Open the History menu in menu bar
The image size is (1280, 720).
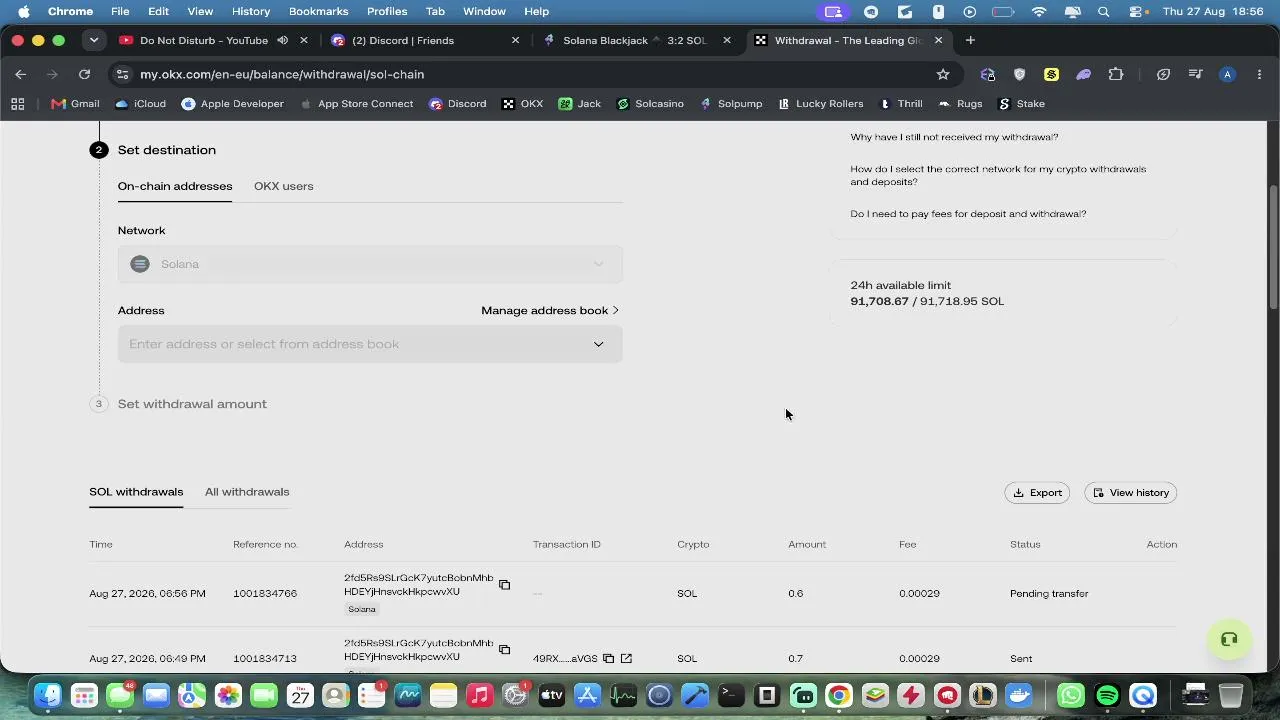[x=250, y=12]
